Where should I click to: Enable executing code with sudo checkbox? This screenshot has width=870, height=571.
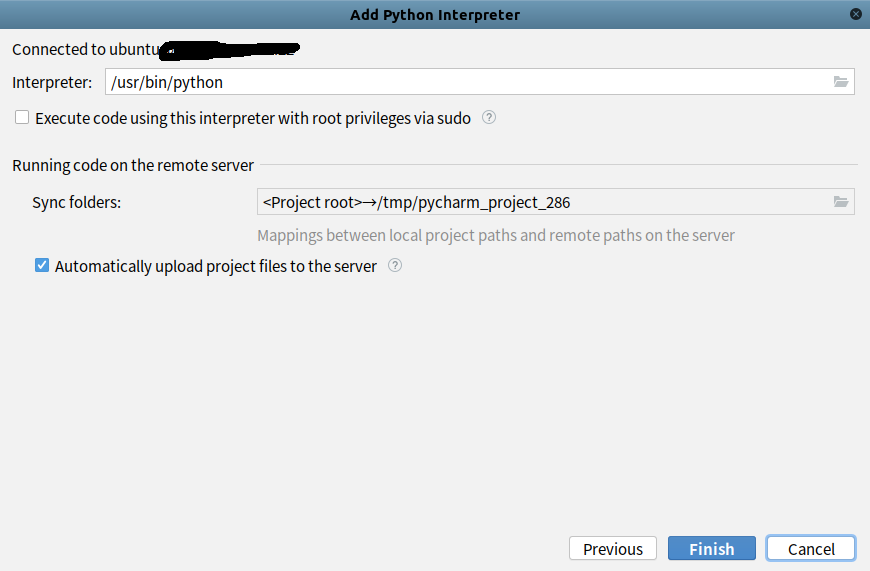(22, 118)
